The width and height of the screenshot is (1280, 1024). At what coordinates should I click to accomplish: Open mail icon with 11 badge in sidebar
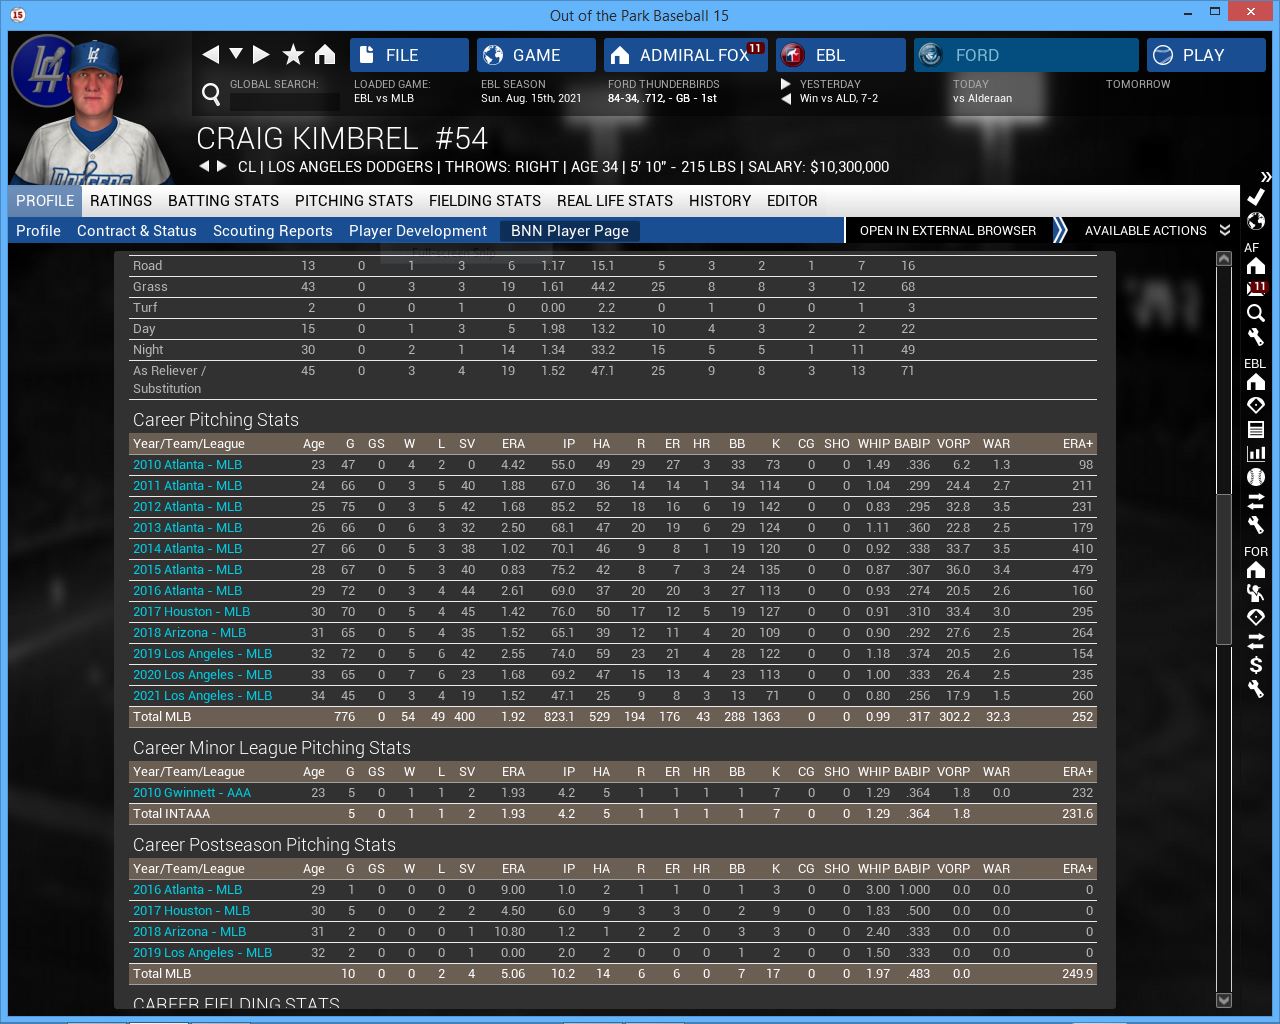pos(1256,289)
